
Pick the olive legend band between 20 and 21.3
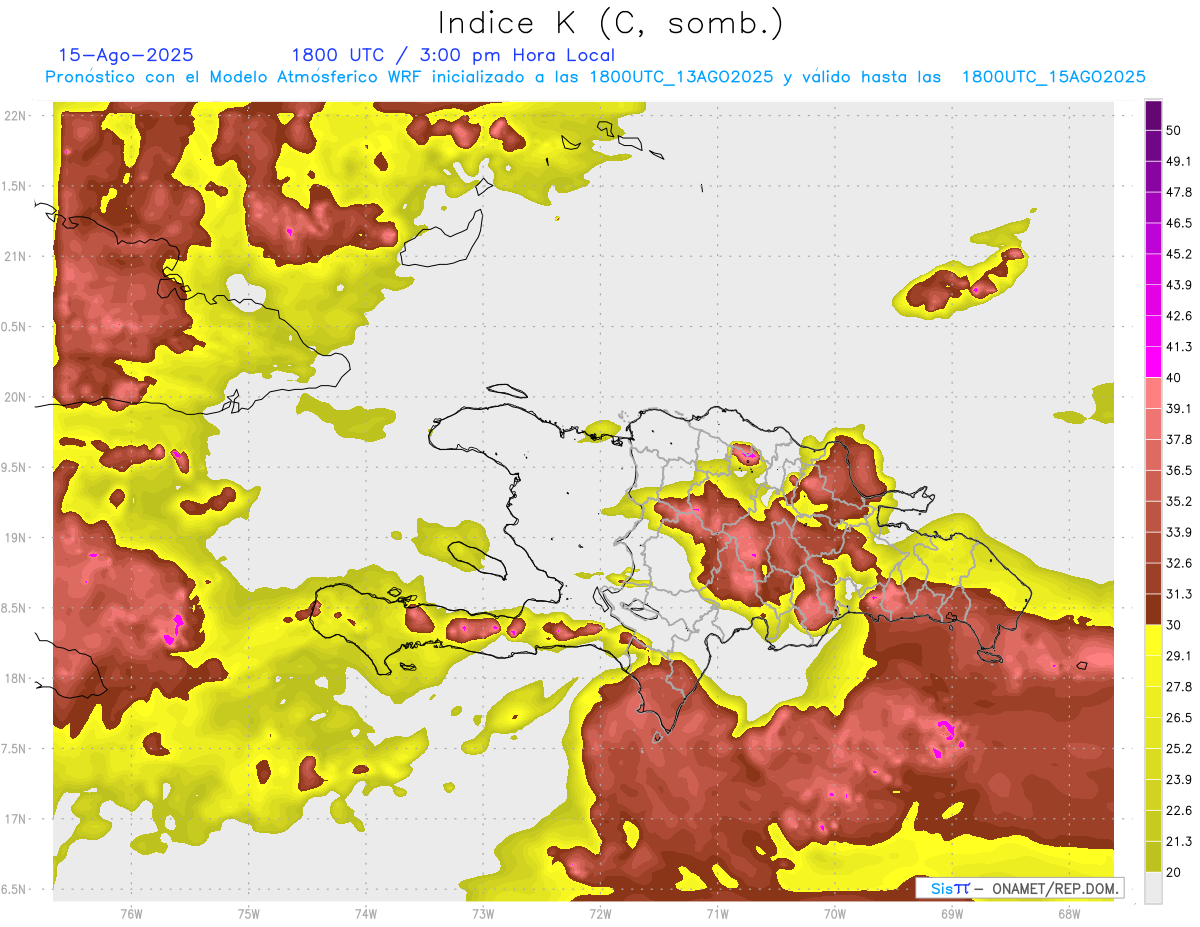(x=1153, y=857)
